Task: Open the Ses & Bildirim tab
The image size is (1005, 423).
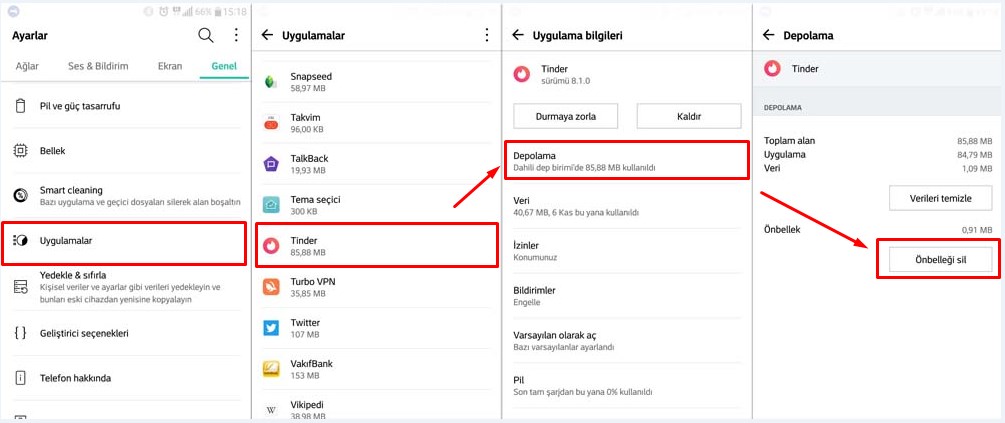Action: click(98, 66)
